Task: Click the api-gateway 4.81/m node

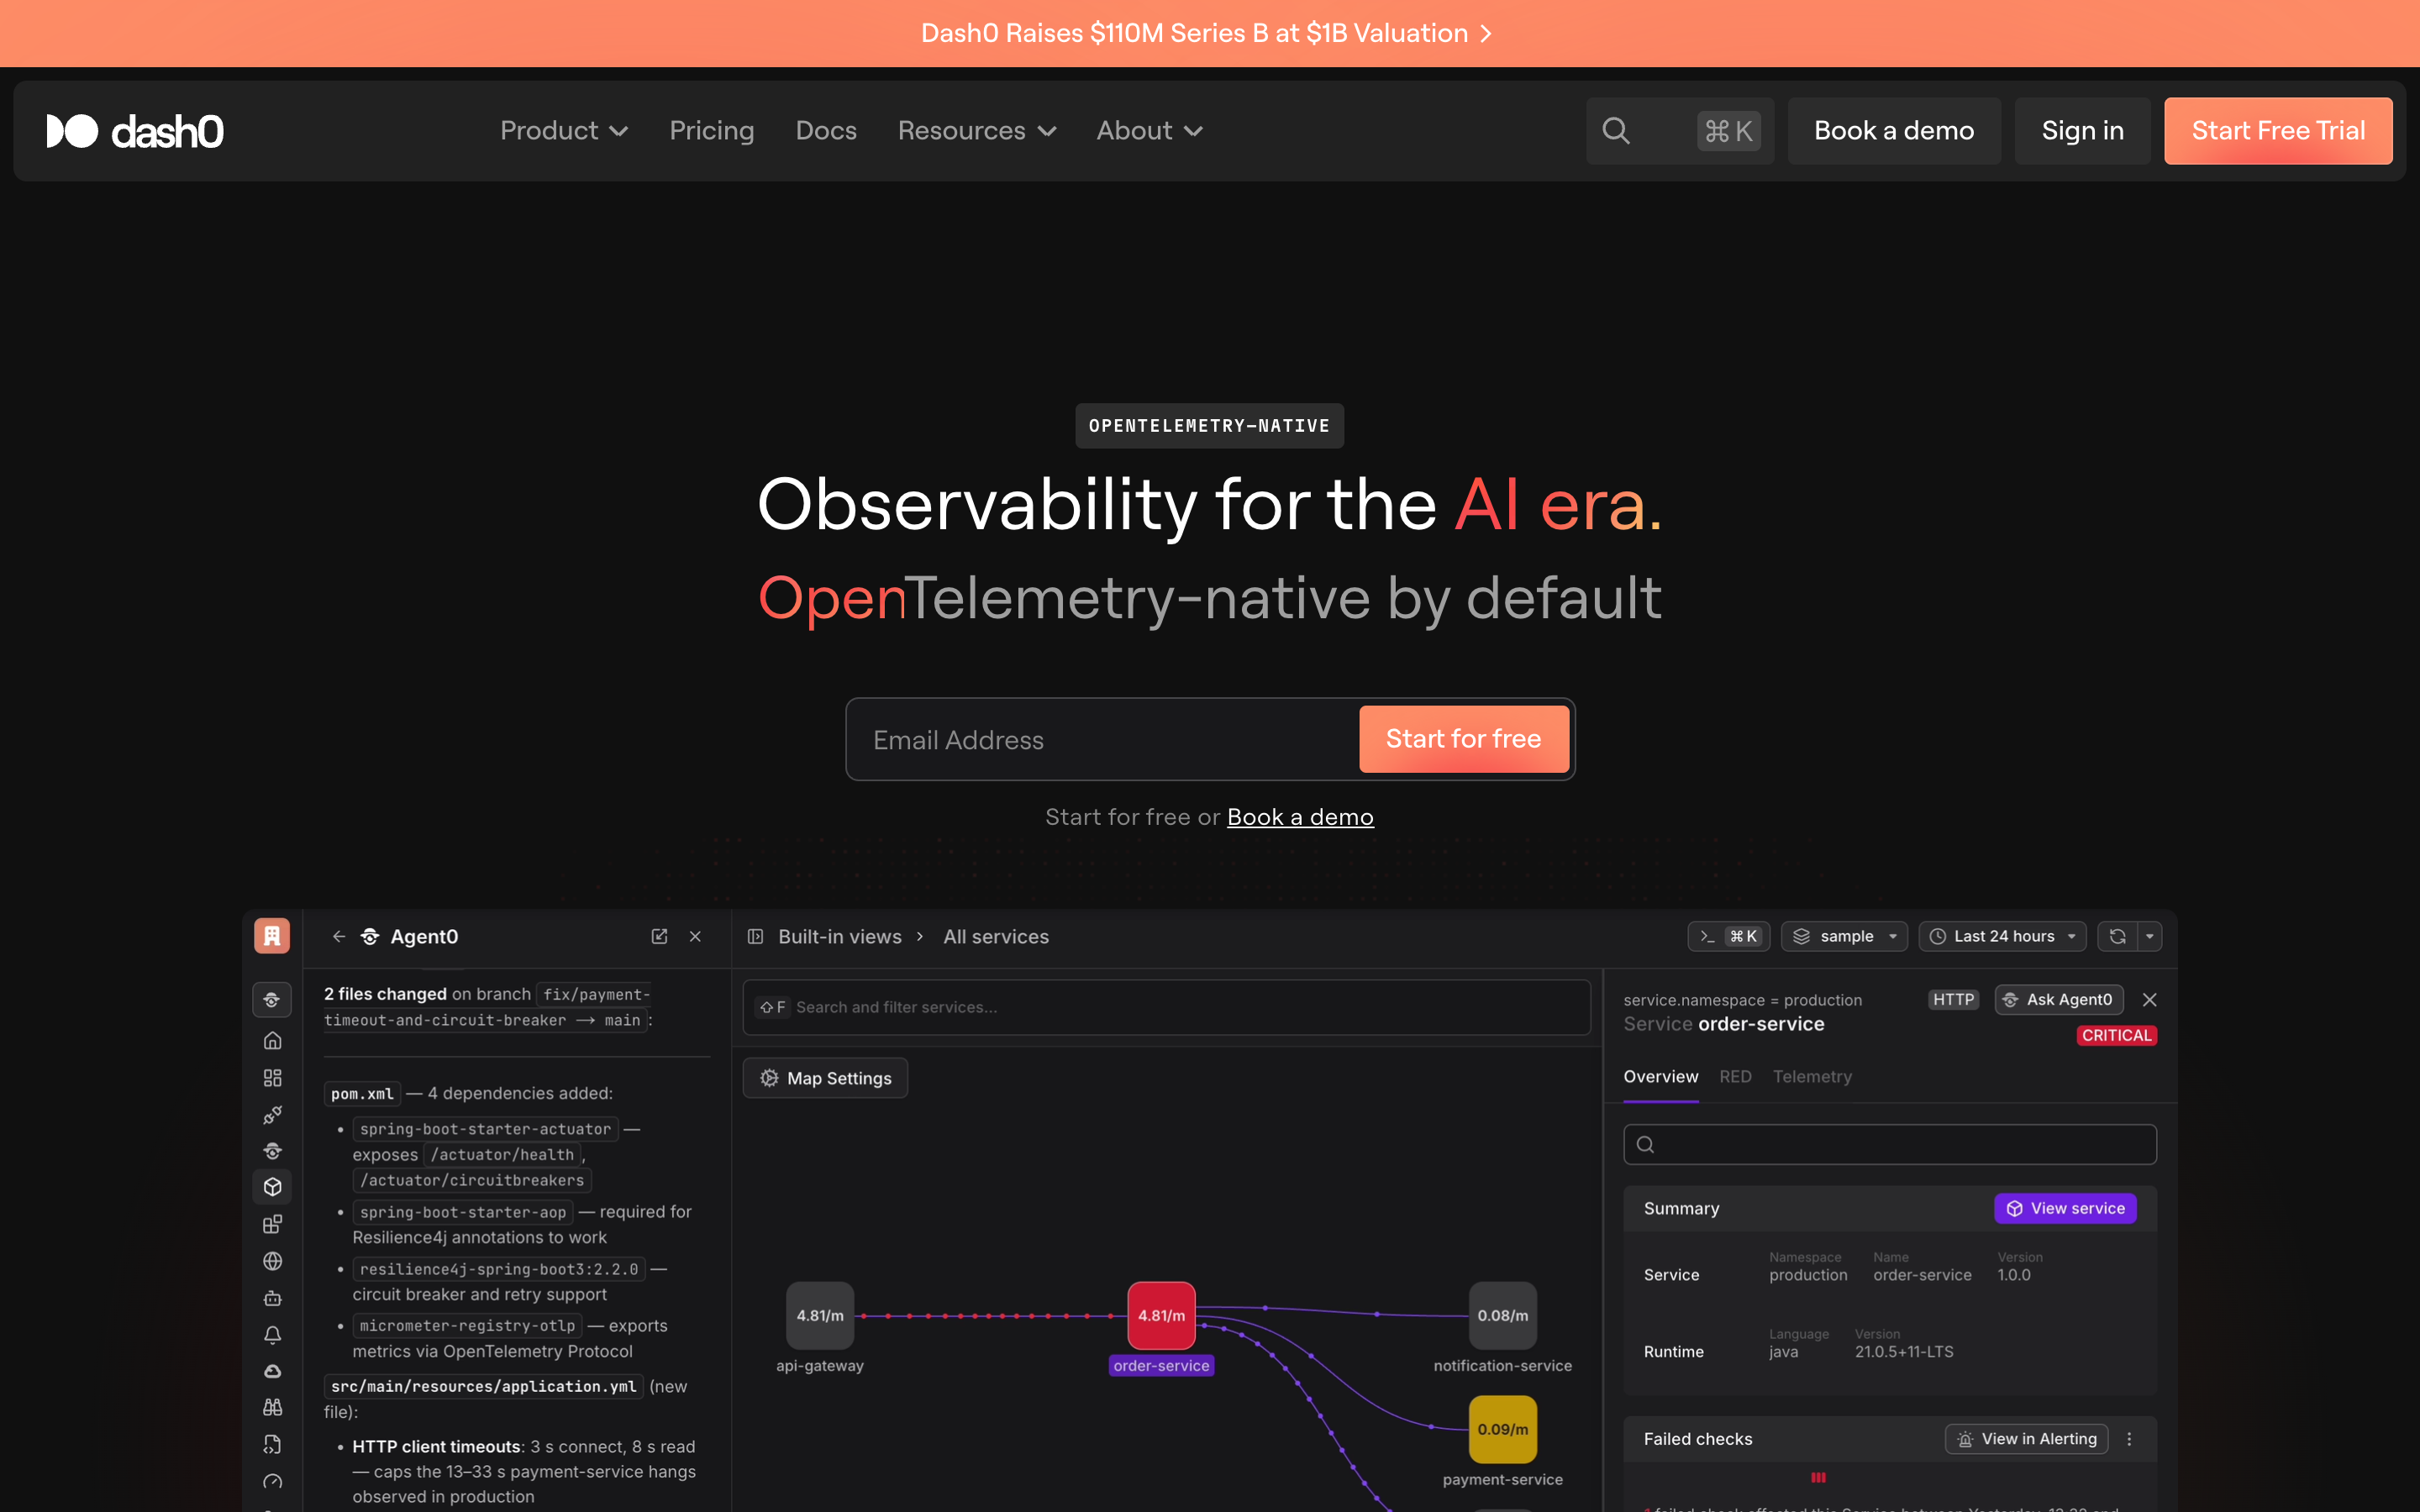Action: pos(820,1316)
